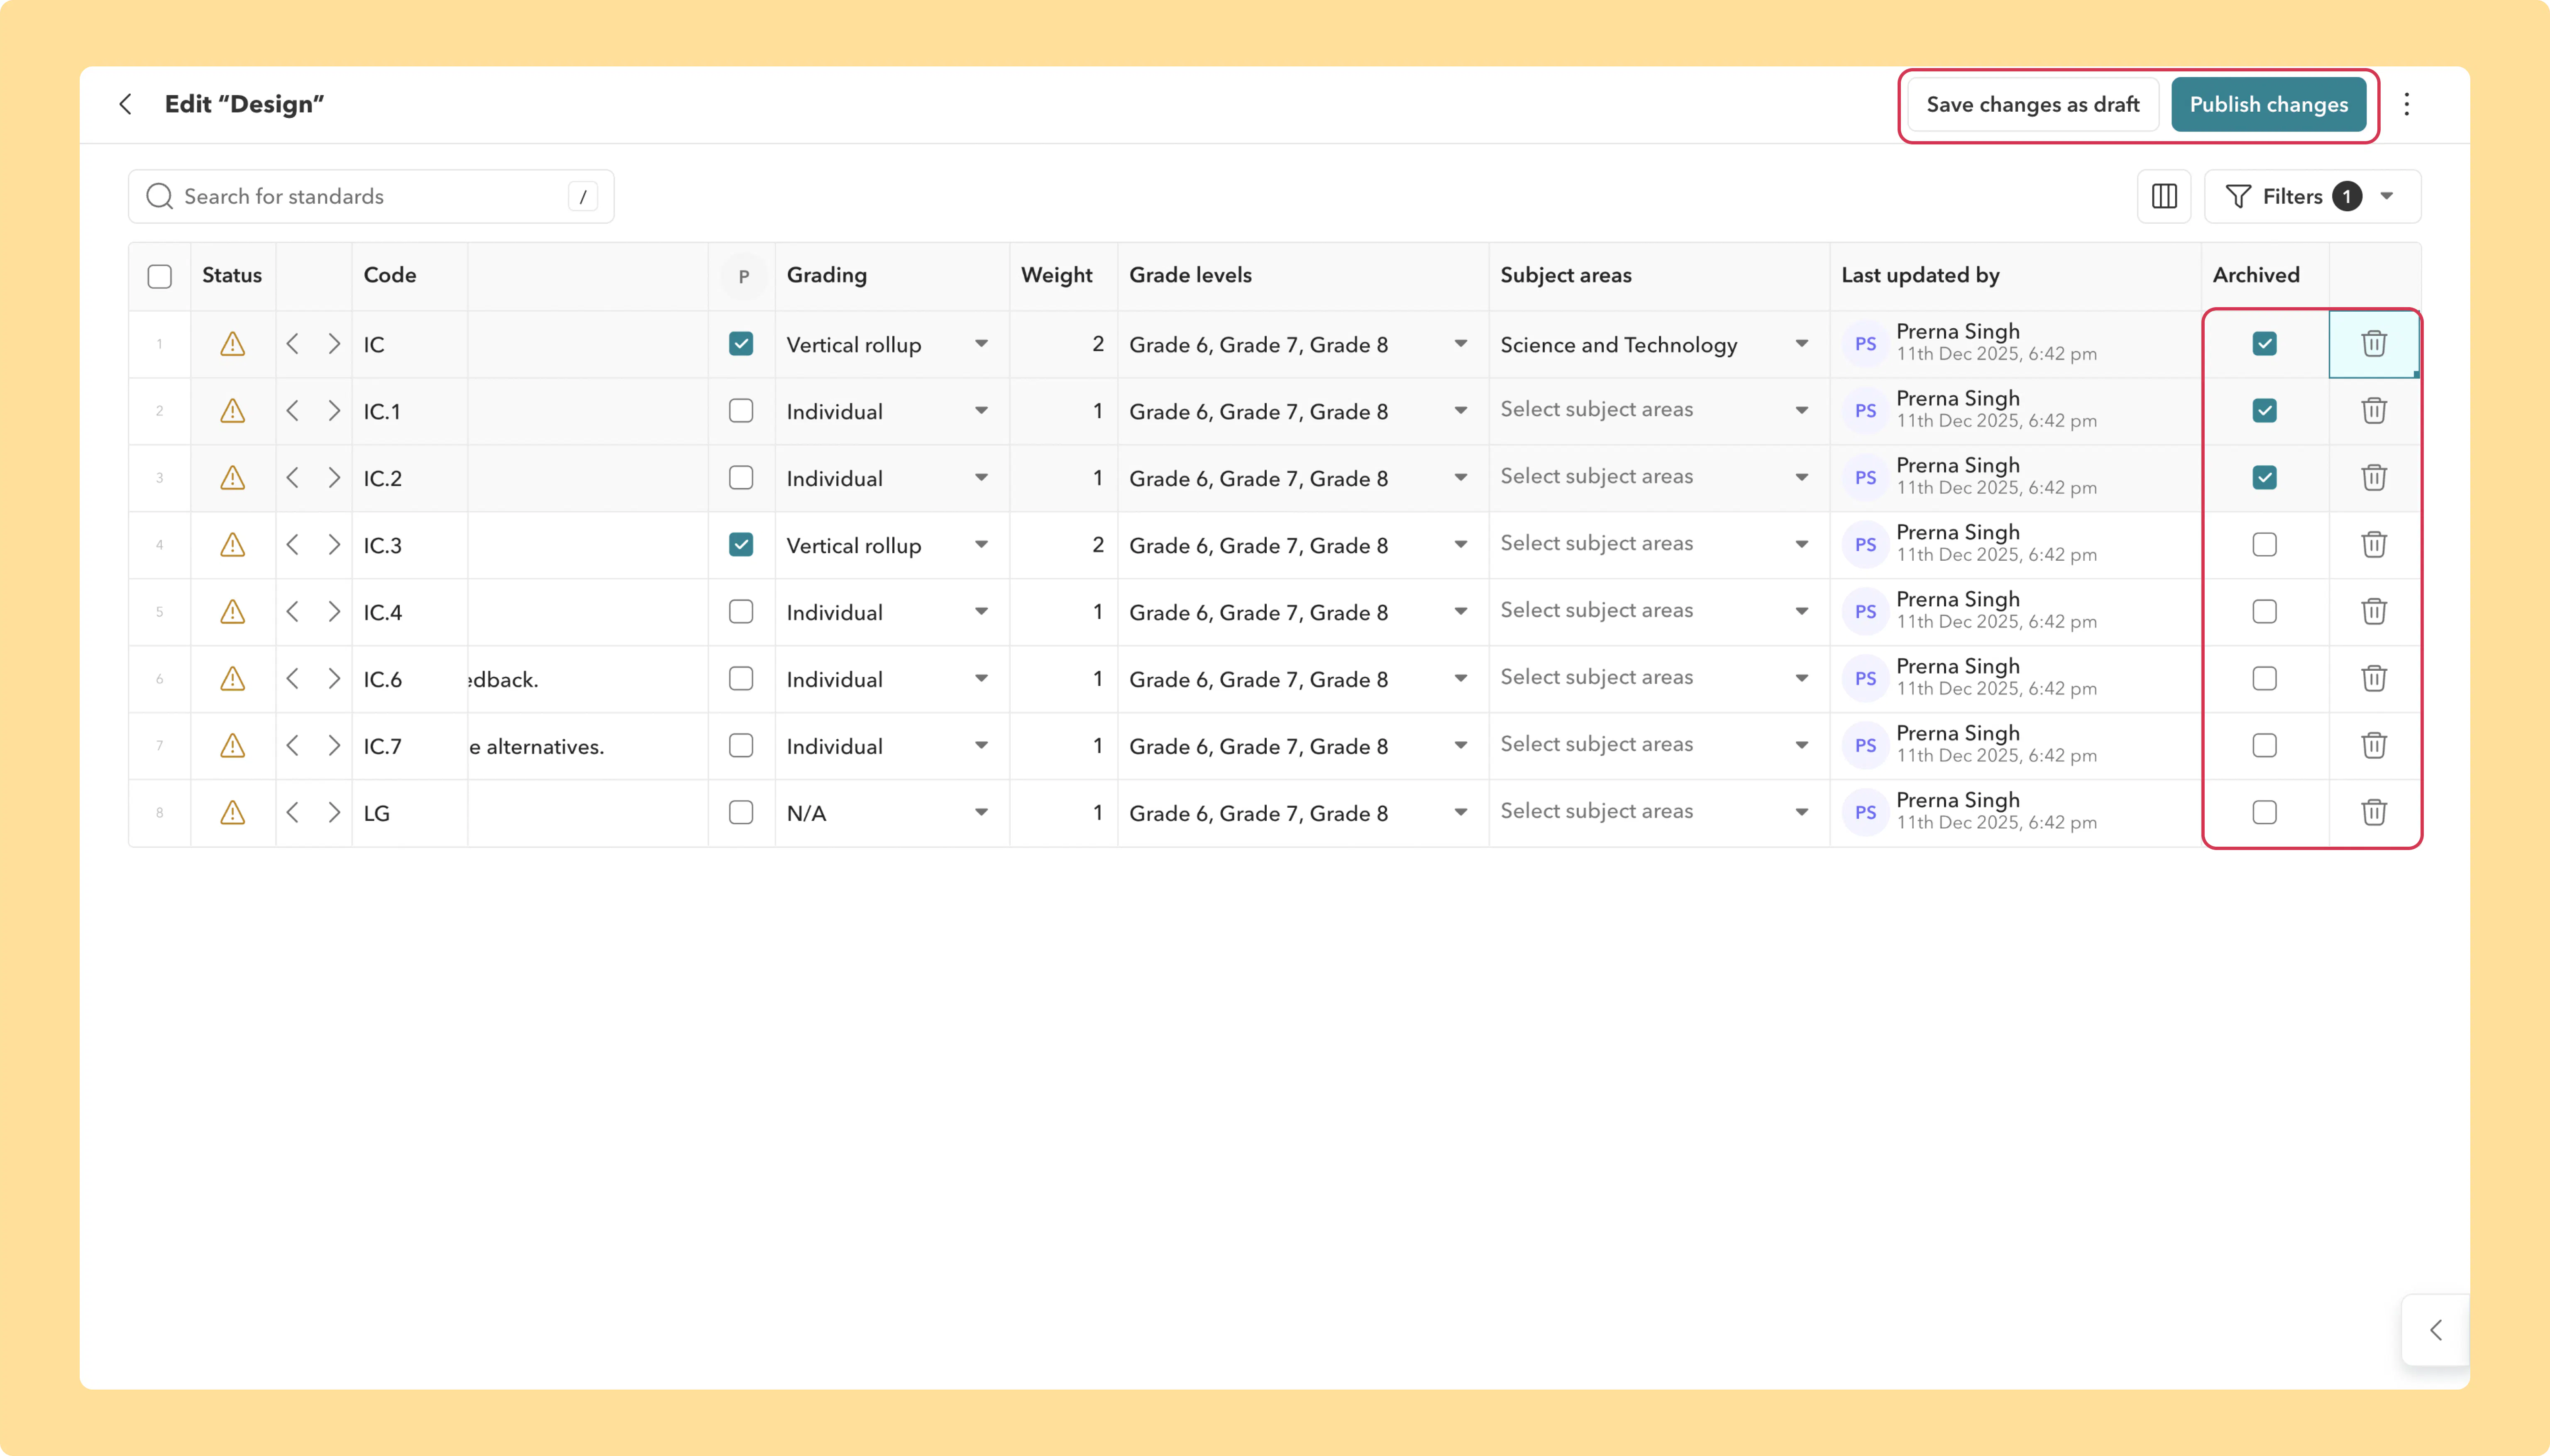Delete the IC.1 standard row
Viewport: 2550px width, 1456px height.
pos(2374,411)
